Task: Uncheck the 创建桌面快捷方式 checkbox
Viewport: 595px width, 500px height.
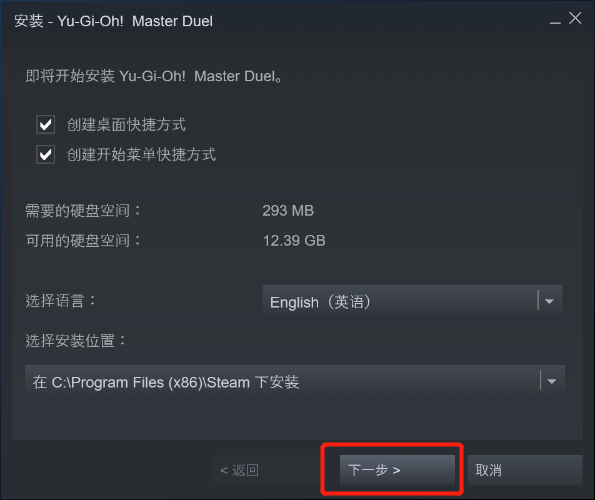Action: 46,124
